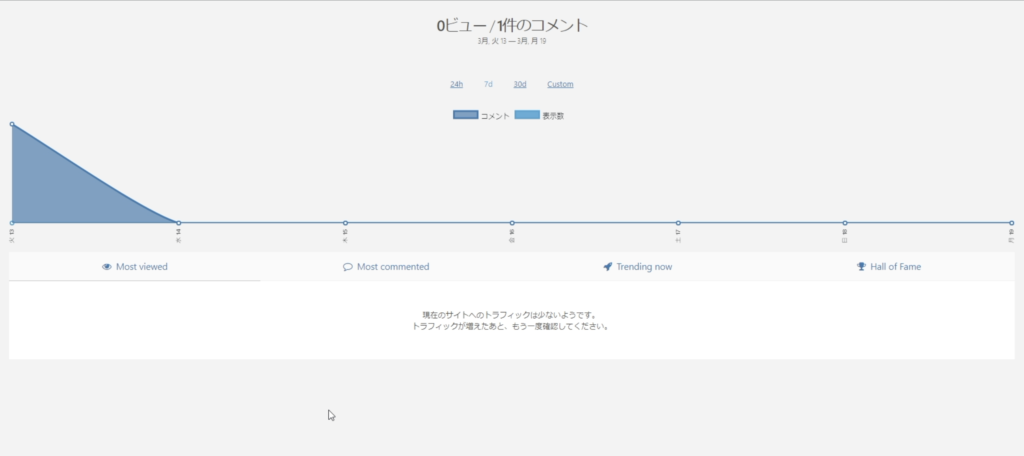Toggle the コメント legend color swatch
The image size is (1024, 456).
tap(466, 115)
